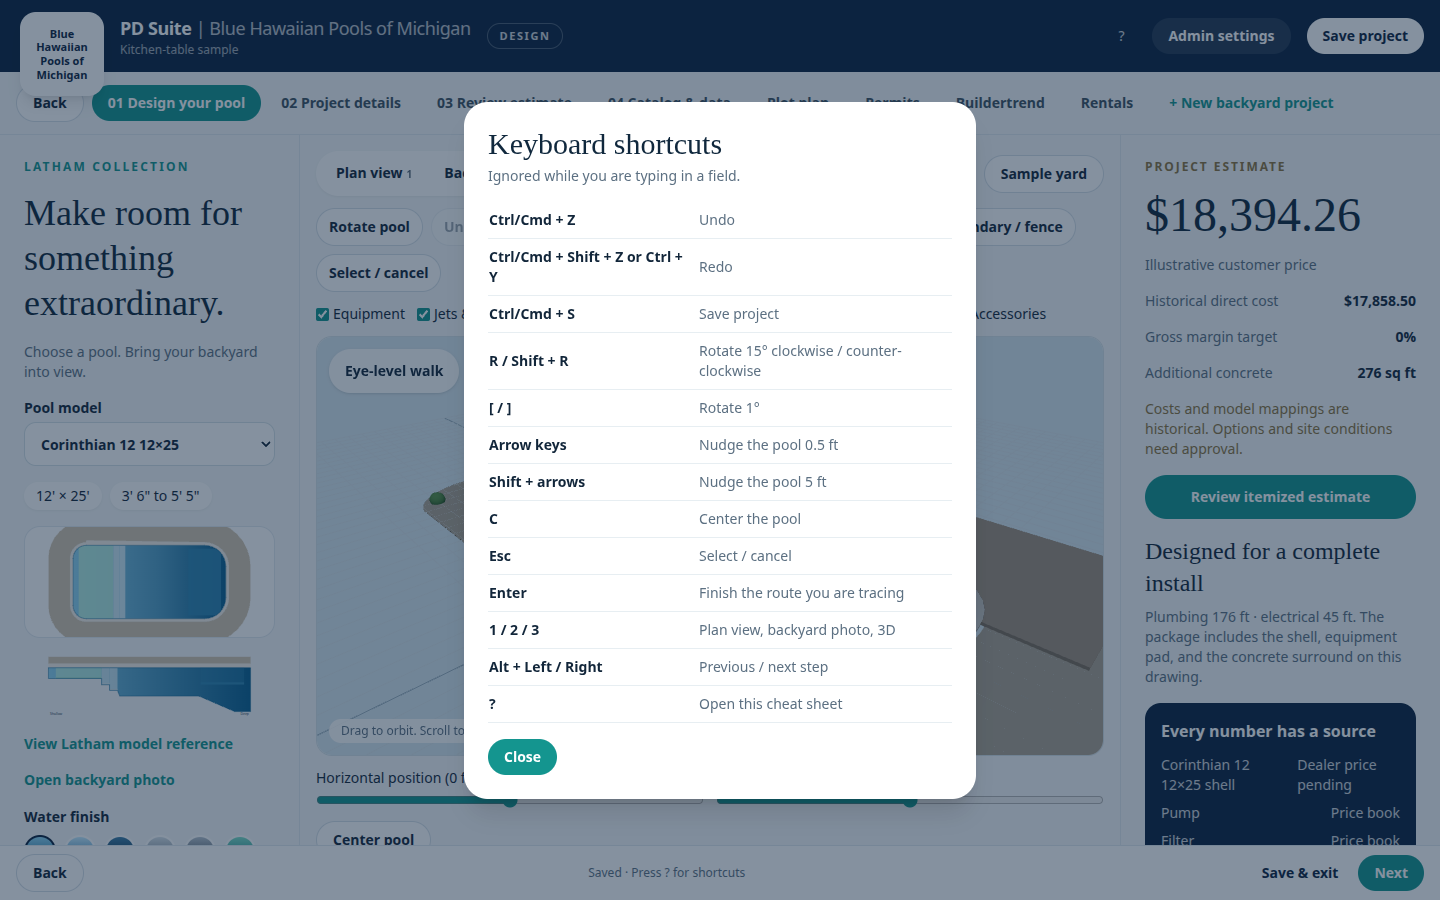Viewport: 1440px width, 900px height.
Task: Open the 02 Project details step
Action: click(x=341, y=103)
